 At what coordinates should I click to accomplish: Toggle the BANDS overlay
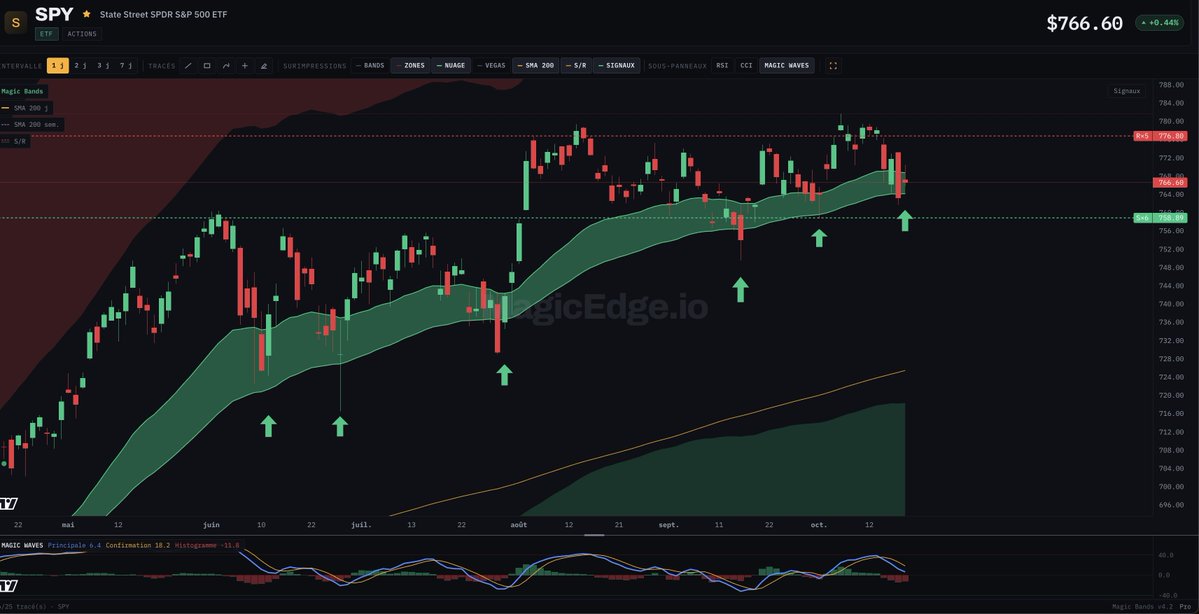click(x=369, y=66)
